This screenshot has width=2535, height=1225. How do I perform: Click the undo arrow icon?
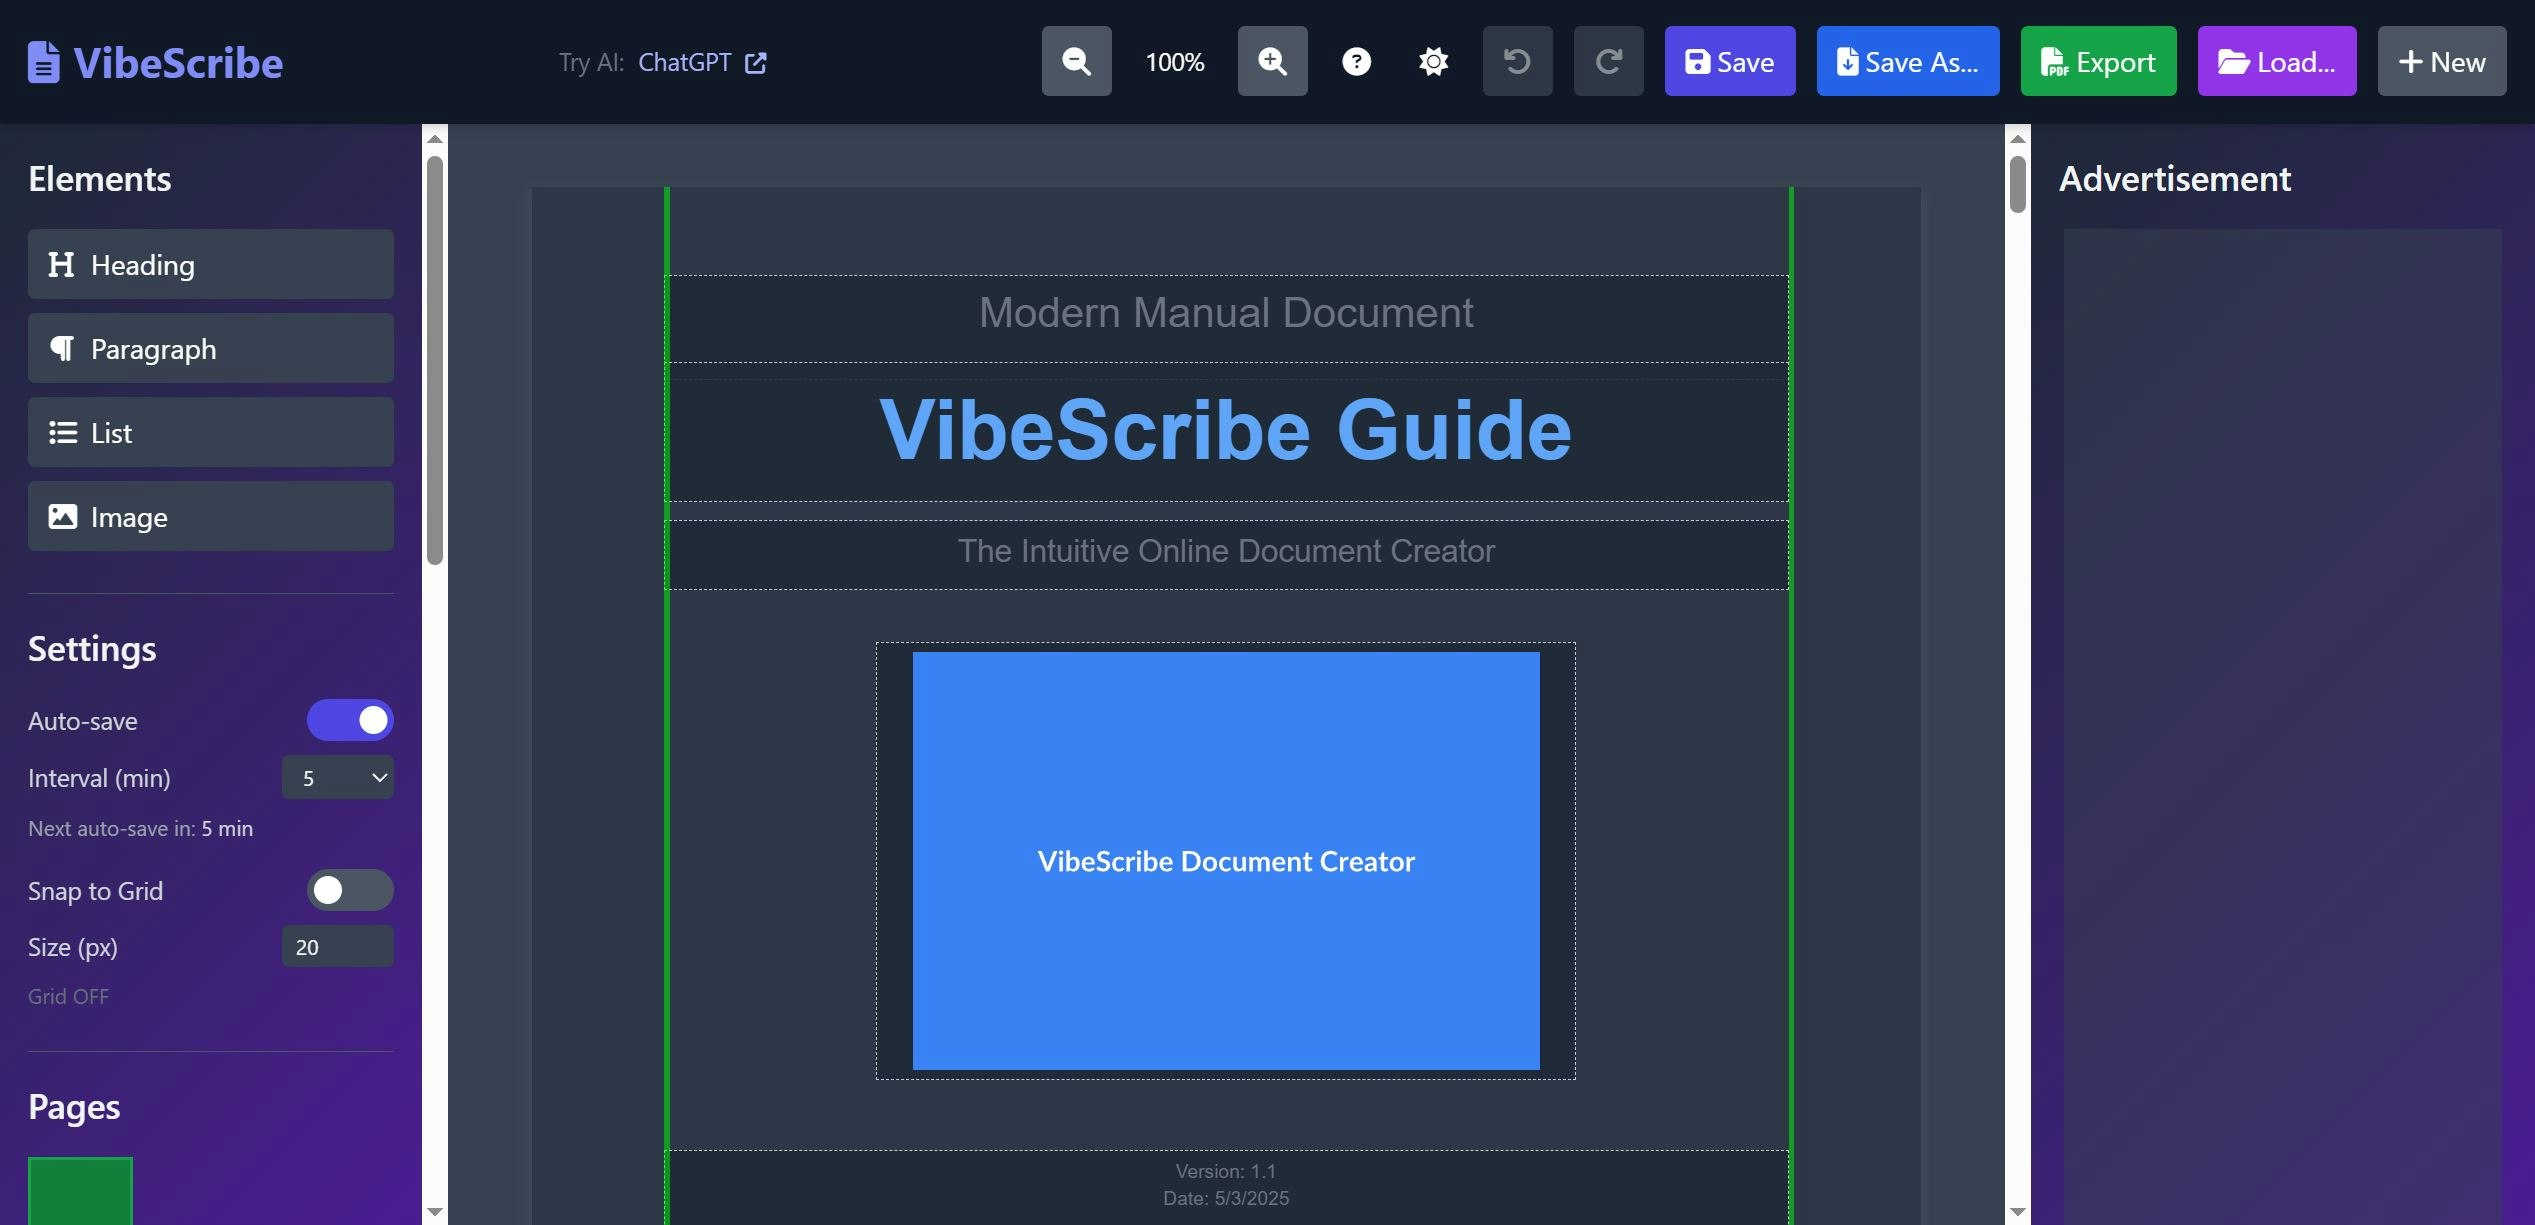[x=1517, y=62]
